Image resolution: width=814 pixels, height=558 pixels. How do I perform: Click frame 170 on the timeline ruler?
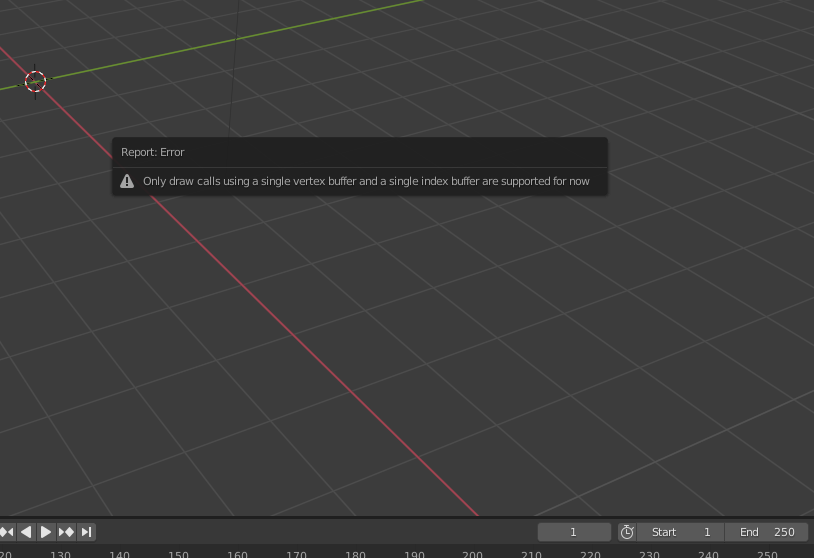click(x=296, y=554)
